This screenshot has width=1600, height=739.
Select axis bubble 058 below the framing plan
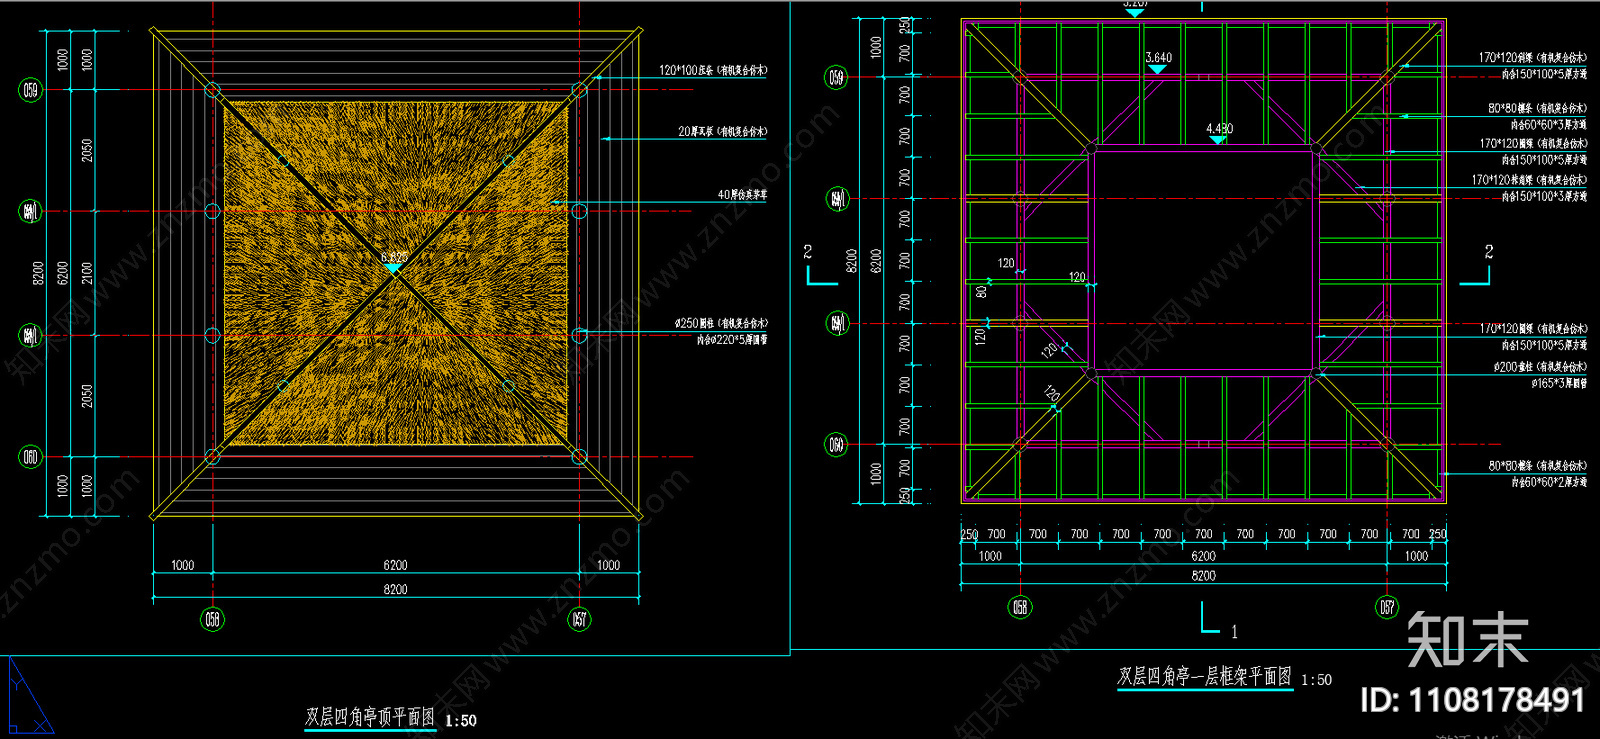(x=1020, y=607)
